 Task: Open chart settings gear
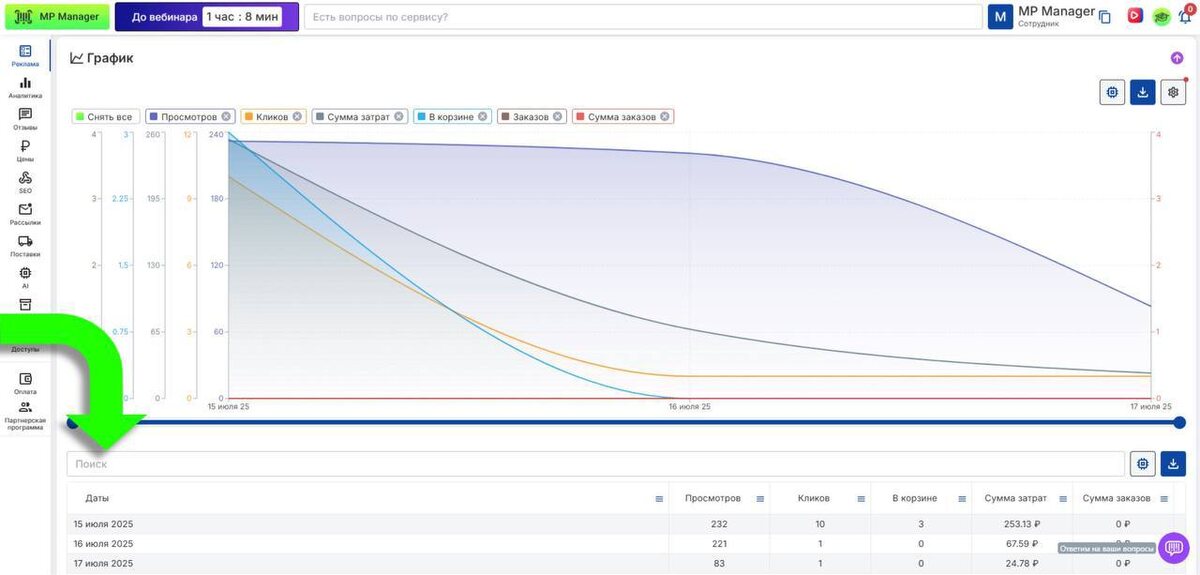pos(1174,93)
